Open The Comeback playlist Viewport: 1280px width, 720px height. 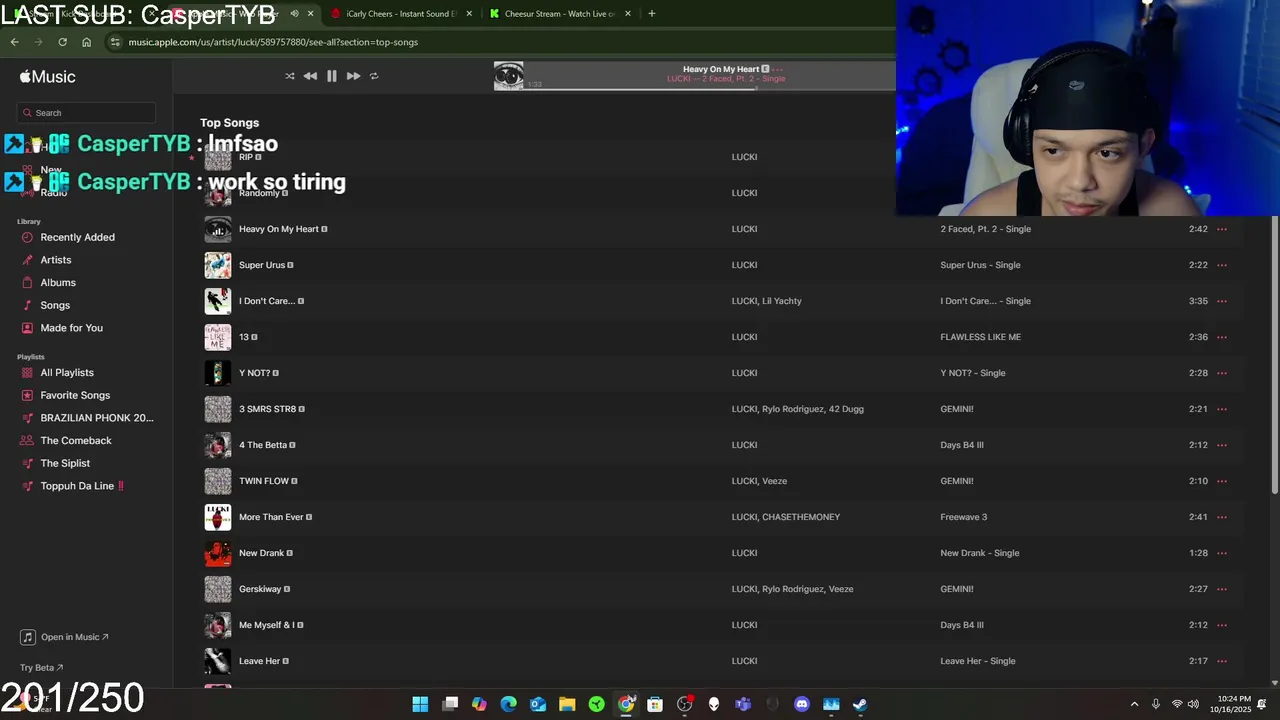[76, 441]
